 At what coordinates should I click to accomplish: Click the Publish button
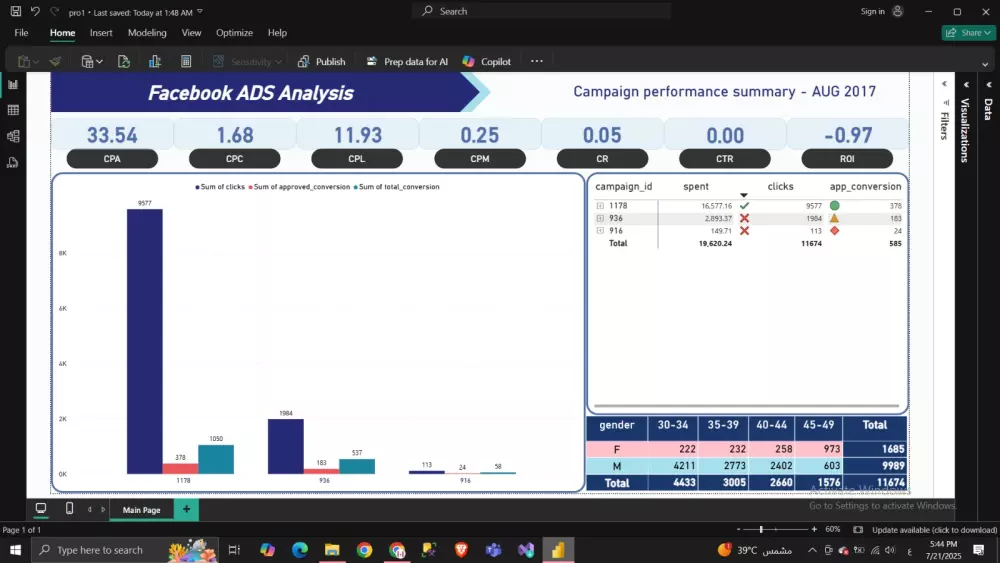click(x=321, y=61)
